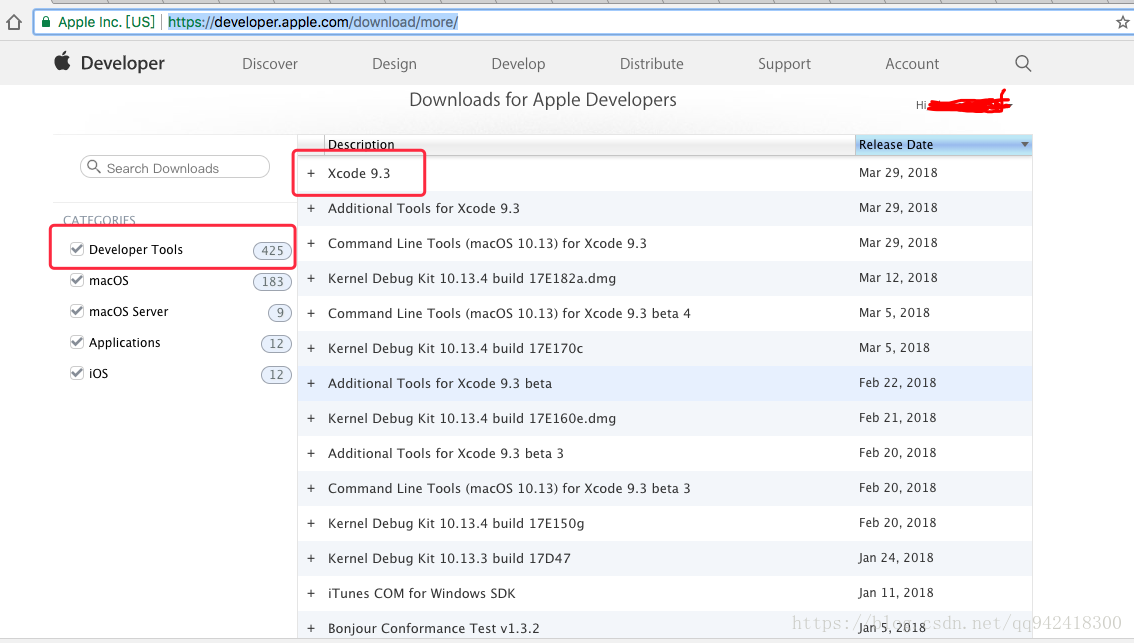This screenshot has width=1134, height=643.
Task: Expand Kernel Debug Kit build 17E170c
Action: point(311,349)
